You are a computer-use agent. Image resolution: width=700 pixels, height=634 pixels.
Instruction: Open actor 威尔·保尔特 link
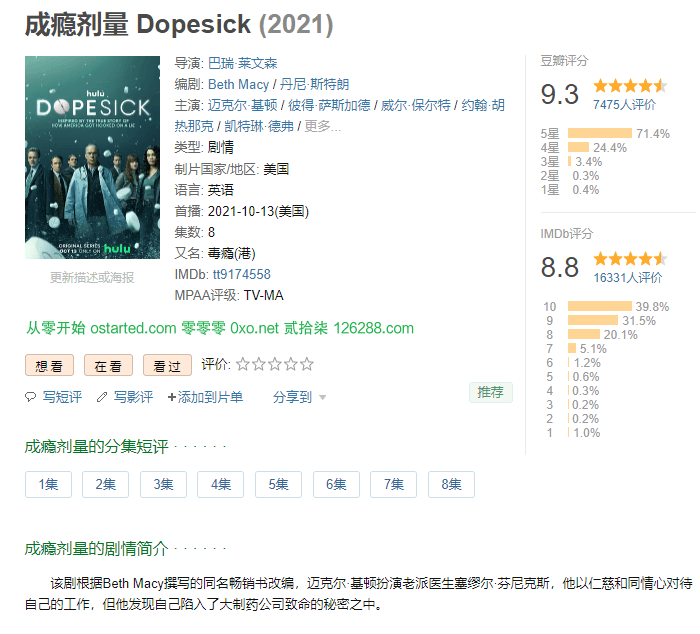(x=416, y=105)
